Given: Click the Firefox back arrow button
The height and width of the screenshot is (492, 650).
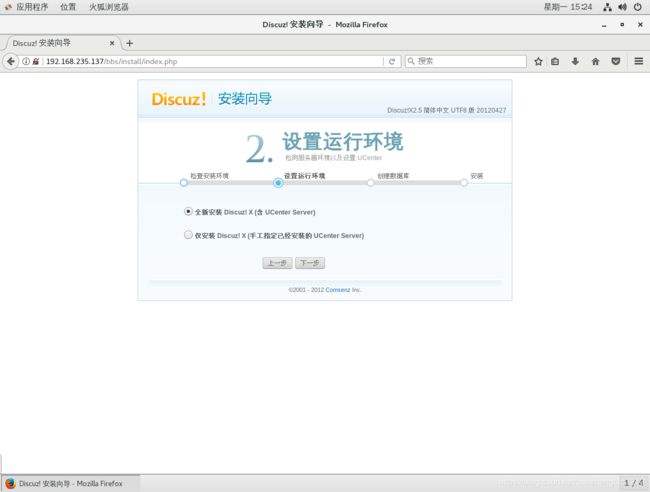Looking at the screenshot, I should 11,61.
